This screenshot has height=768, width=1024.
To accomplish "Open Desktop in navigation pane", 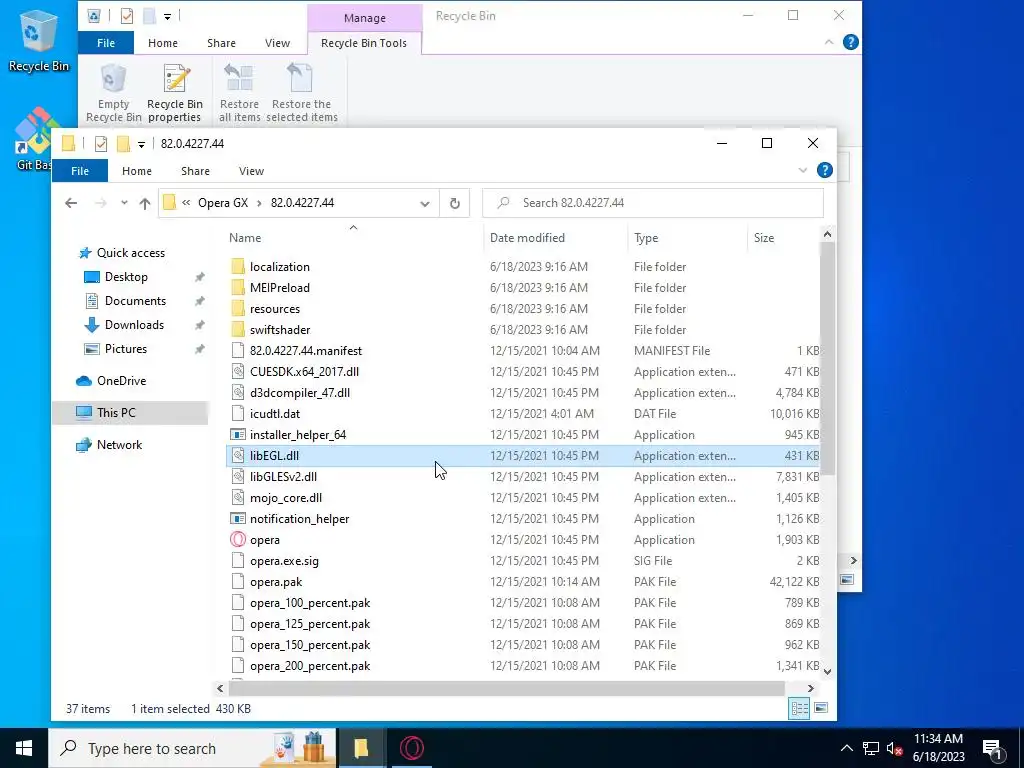I will (x=126, y=278).
